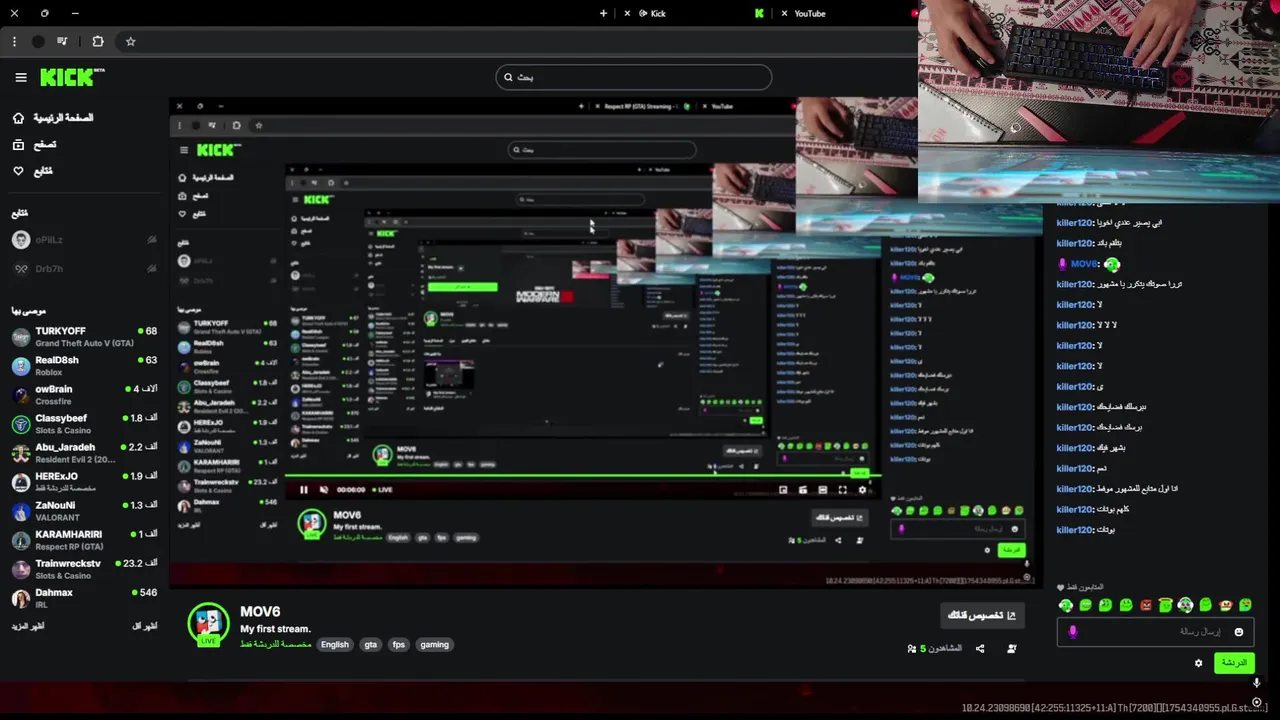Insert the emote with a halo
Viewport: 1280px width, 720px height.
click(x=1166, y=605)
